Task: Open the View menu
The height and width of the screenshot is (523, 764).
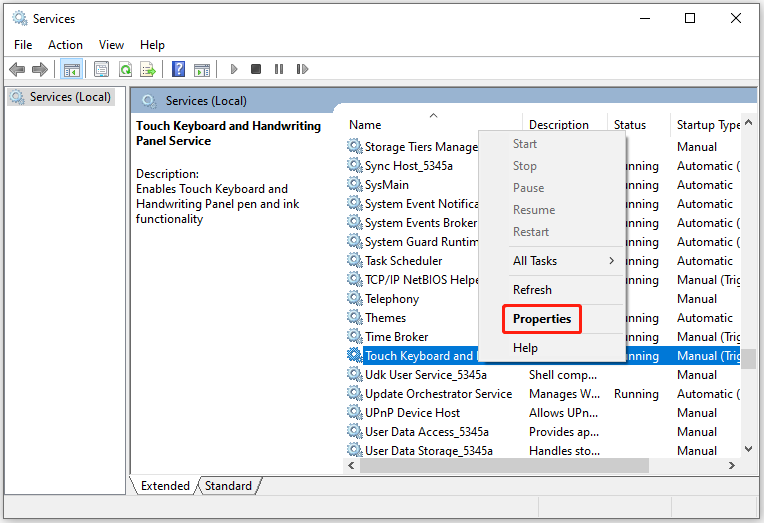Action: (111, 45)
